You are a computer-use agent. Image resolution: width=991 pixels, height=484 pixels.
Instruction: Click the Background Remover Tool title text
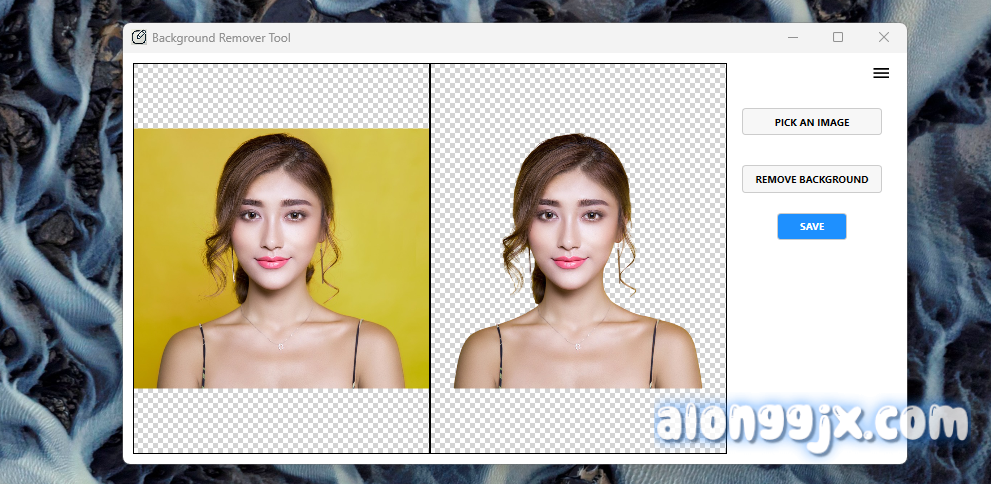tap(221, 38)
